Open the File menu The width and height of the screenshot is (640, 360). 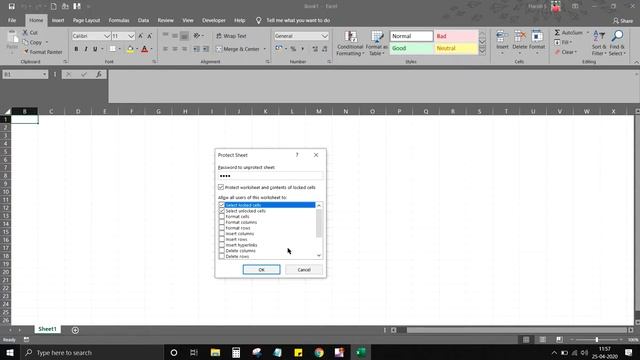click(12, 20)
